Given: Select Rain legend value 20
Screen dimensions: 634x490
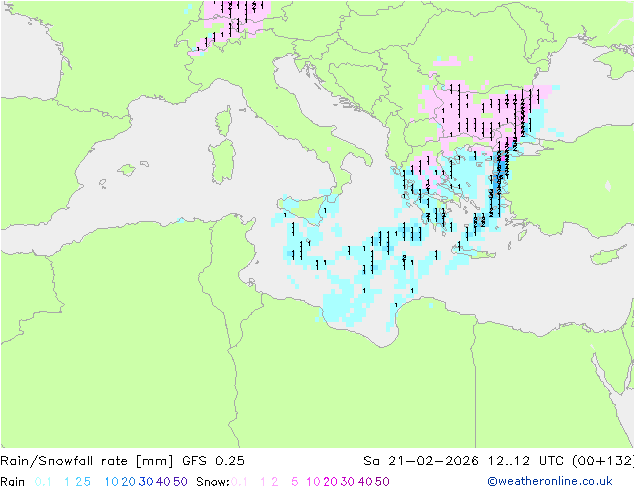Looking at the screenshot, I should [129, 482].
